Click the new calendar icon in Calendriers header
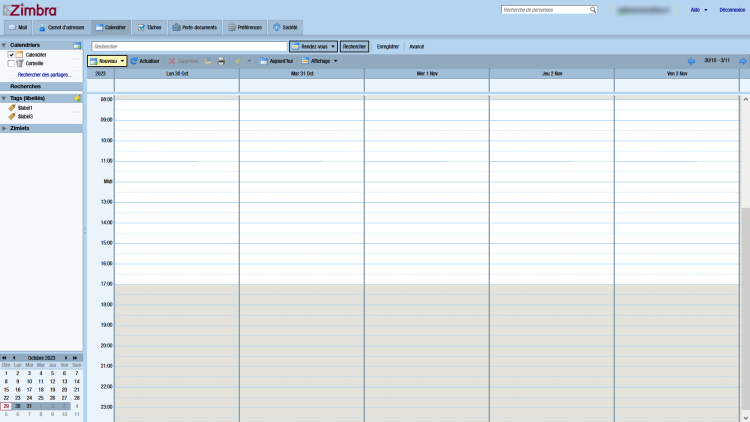Viewport: 750px width, 422px height. pos(77,45)
